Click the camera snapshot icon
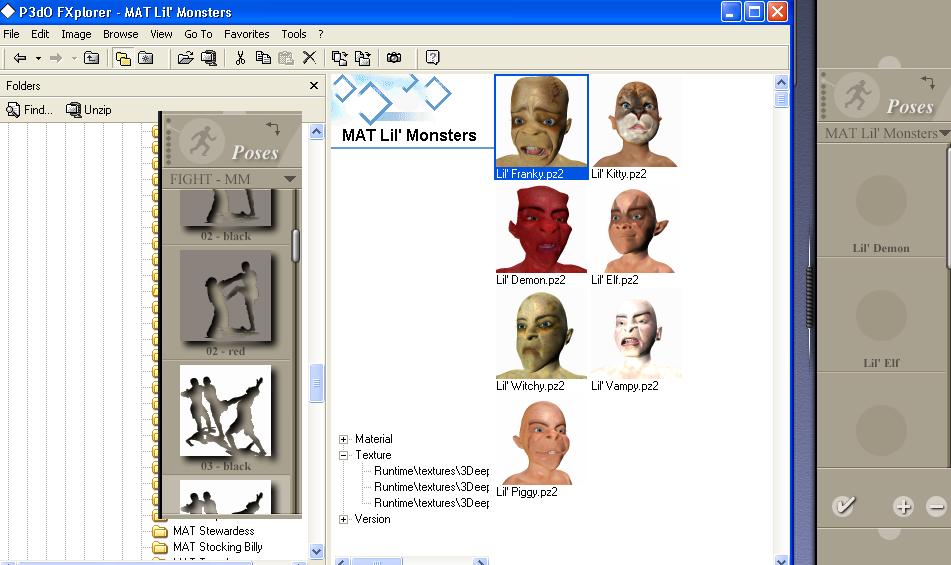The width and height of the screenshot is (951, 565). pyautogui.click(x=394, y=58)
